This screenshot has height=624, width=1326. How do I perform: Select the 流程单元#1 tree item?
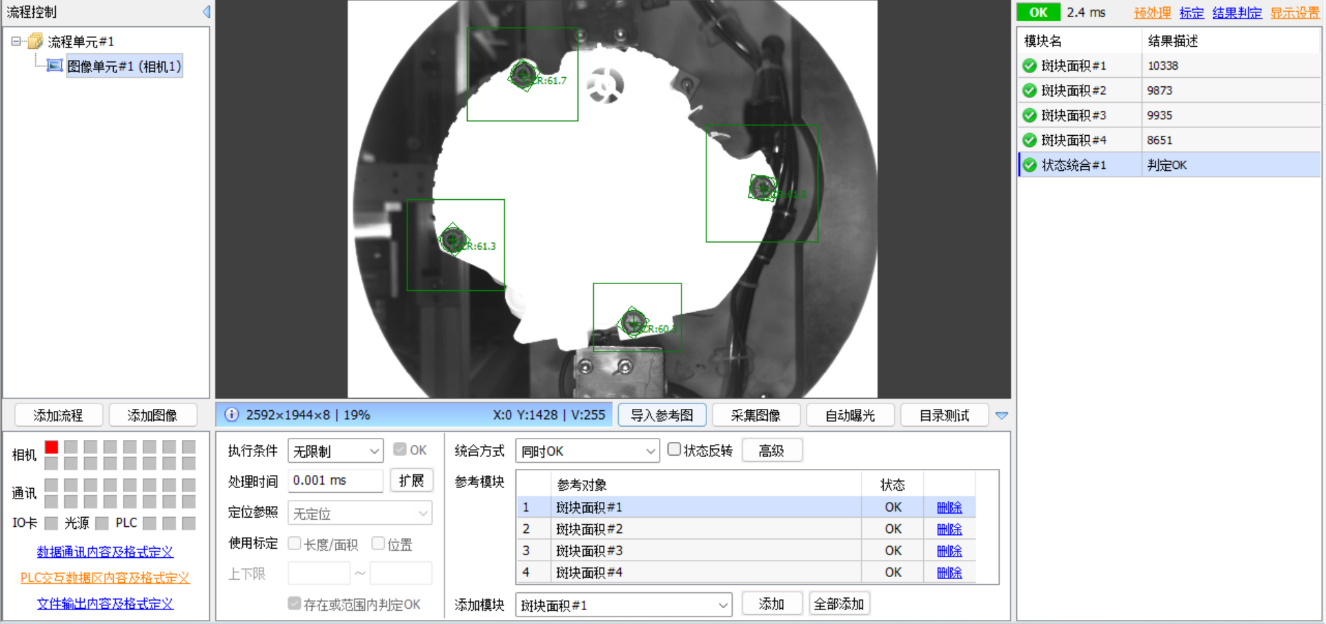pyautogui.click(x=81, y=41)
